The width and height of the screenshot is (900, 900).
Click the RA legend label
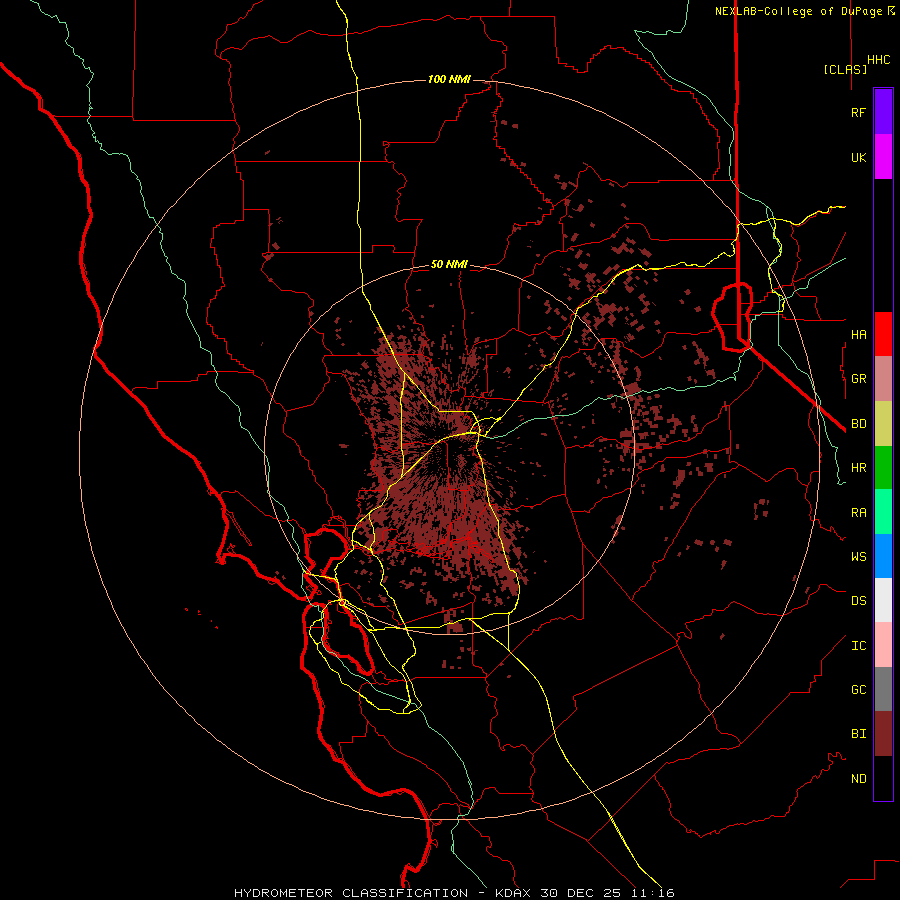[x=858, y=513]
